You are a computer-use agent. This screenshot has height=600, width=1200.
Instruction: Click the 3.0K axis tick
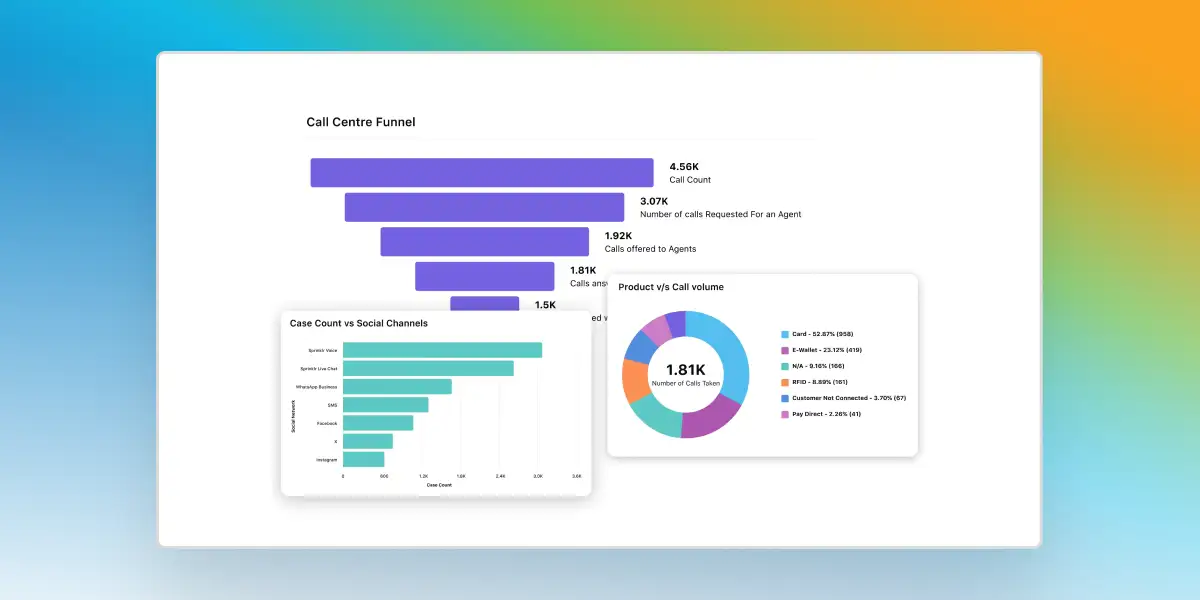pyautogui.click(x=538, y=477)
